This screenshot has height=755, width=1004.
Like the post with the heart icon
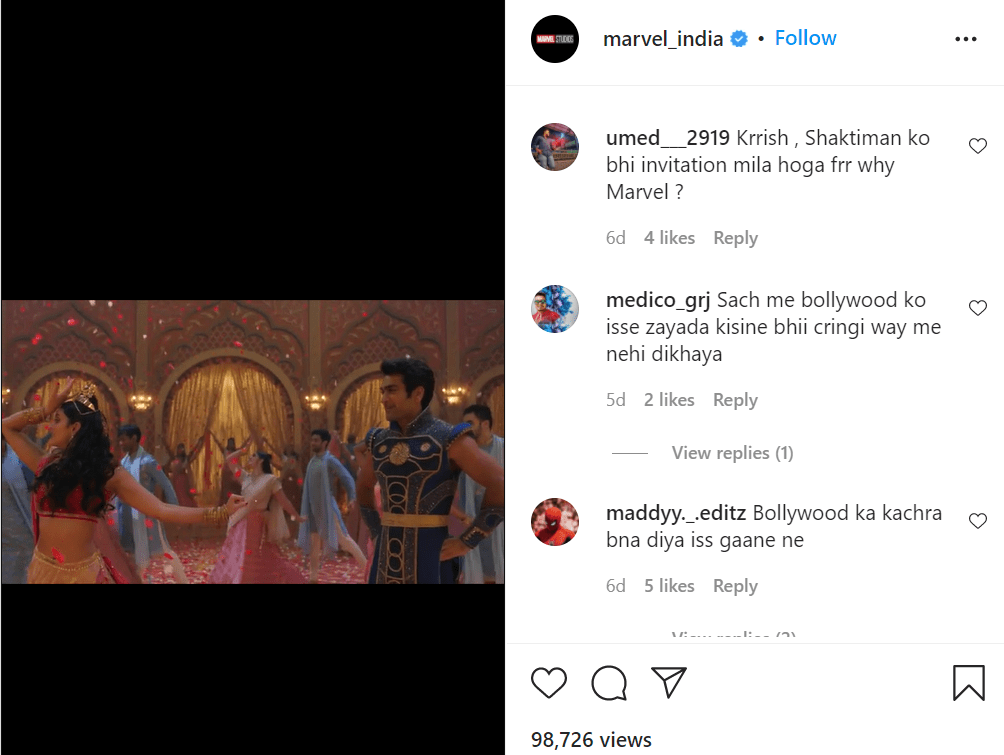(549, 683)
